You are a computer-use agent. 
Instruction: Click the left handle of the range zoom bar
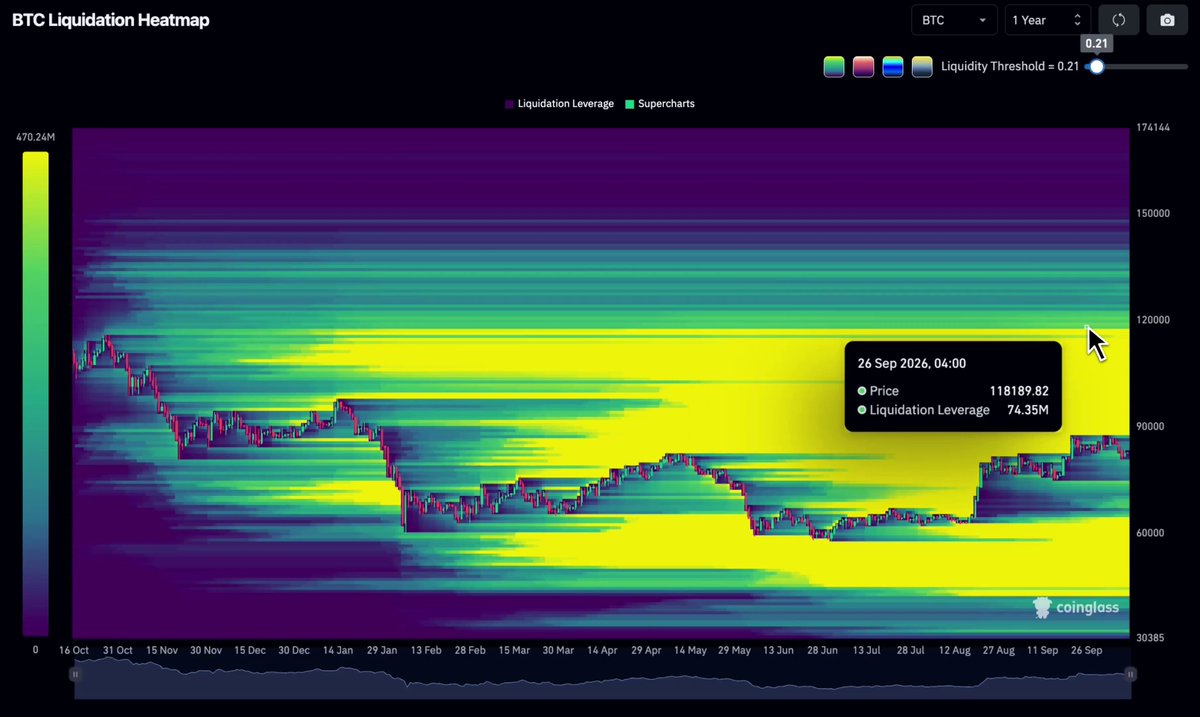(x=74, y=674)
